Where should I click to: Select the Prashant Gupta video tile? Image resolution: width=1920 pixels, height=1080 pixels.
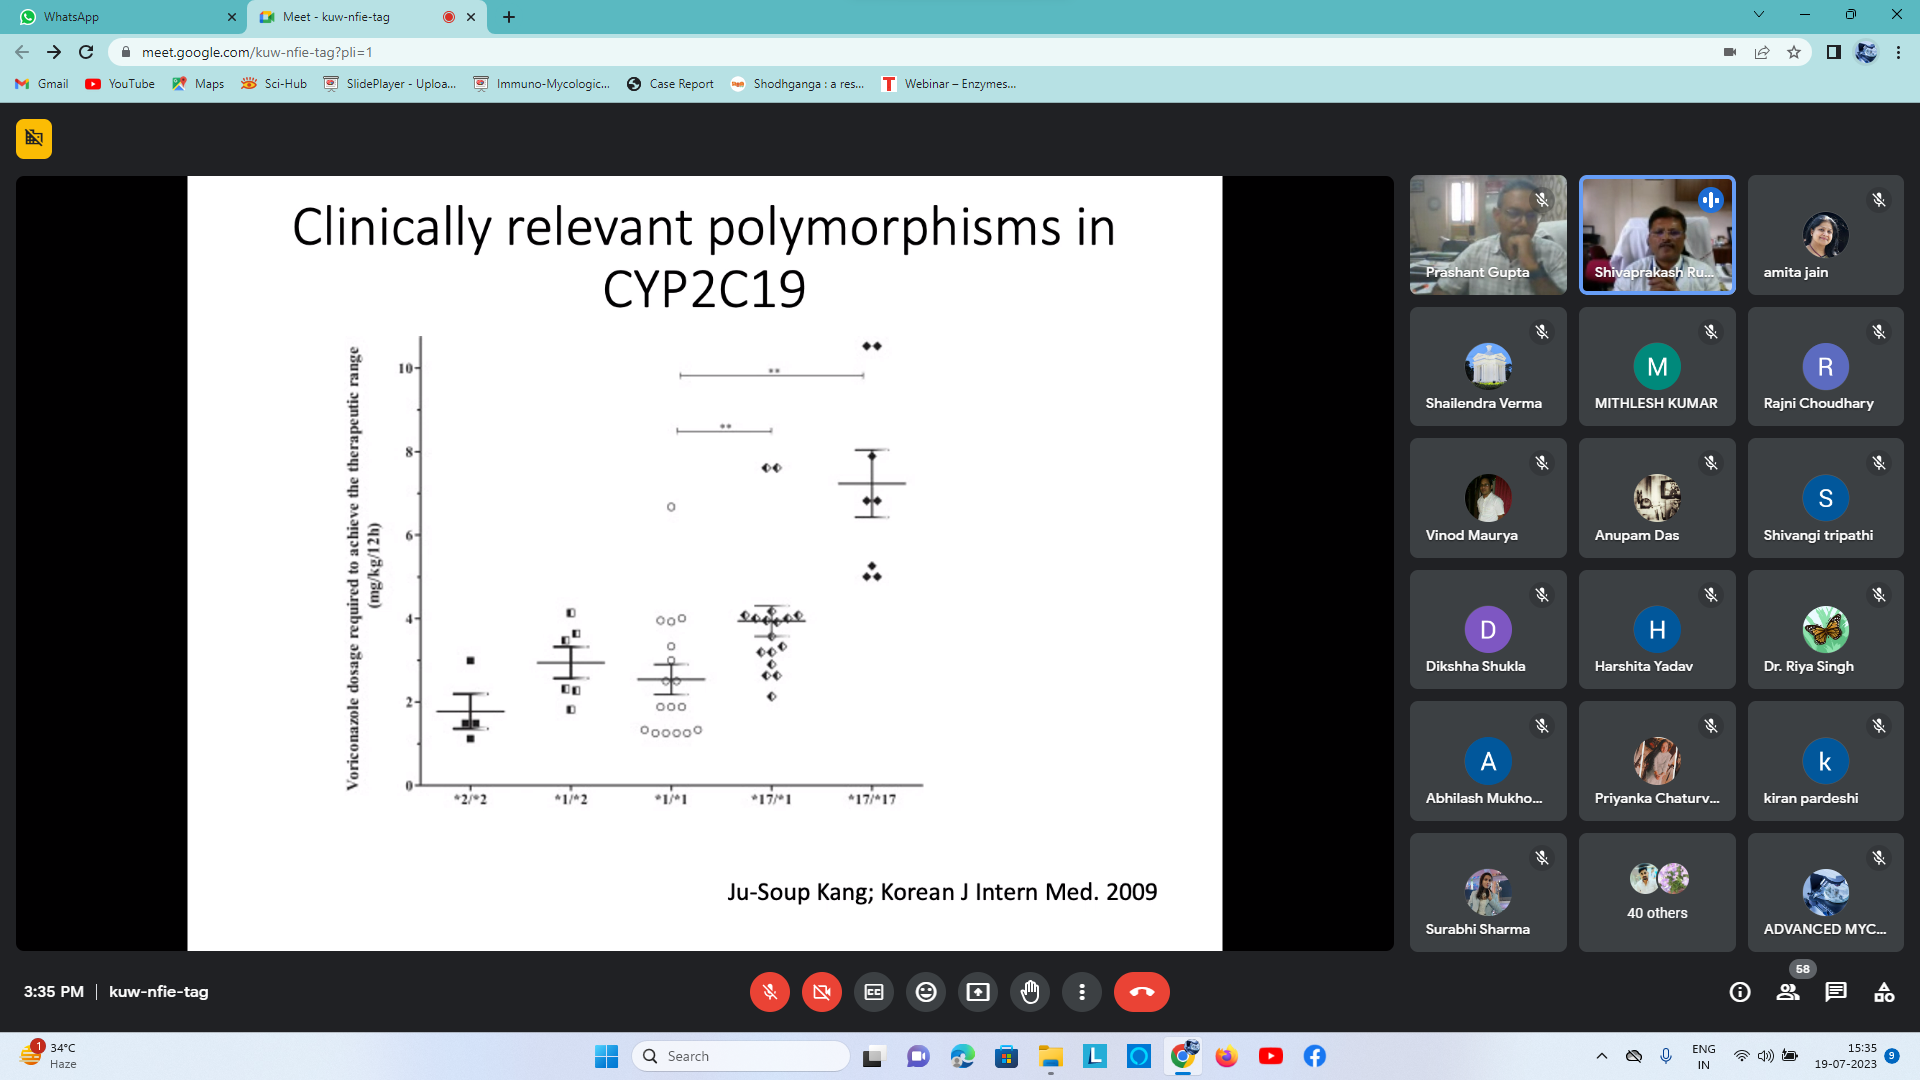click(1488, 235)
